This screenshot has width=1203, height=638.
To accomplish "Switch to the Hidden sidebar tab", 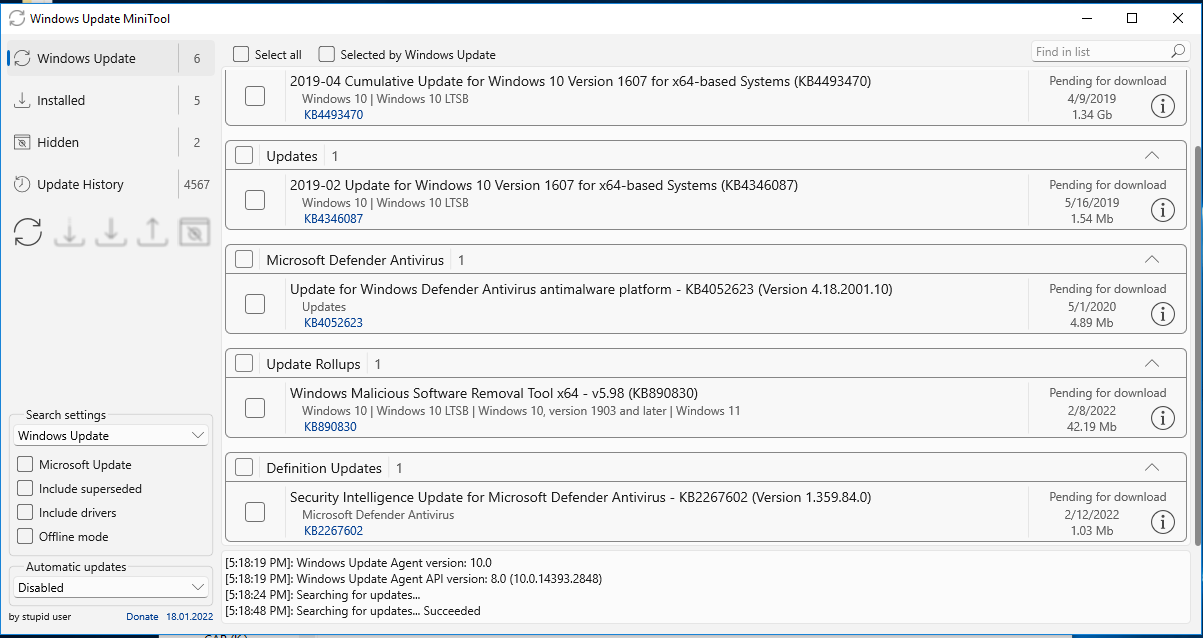I will click(x=111, y=142).
